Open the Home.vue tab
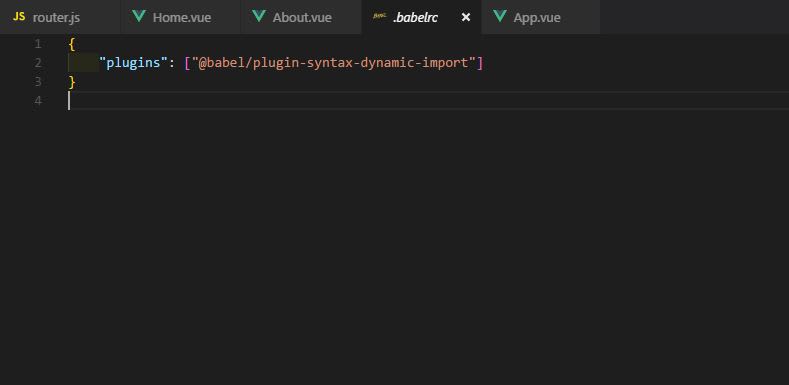 (181, 17)
